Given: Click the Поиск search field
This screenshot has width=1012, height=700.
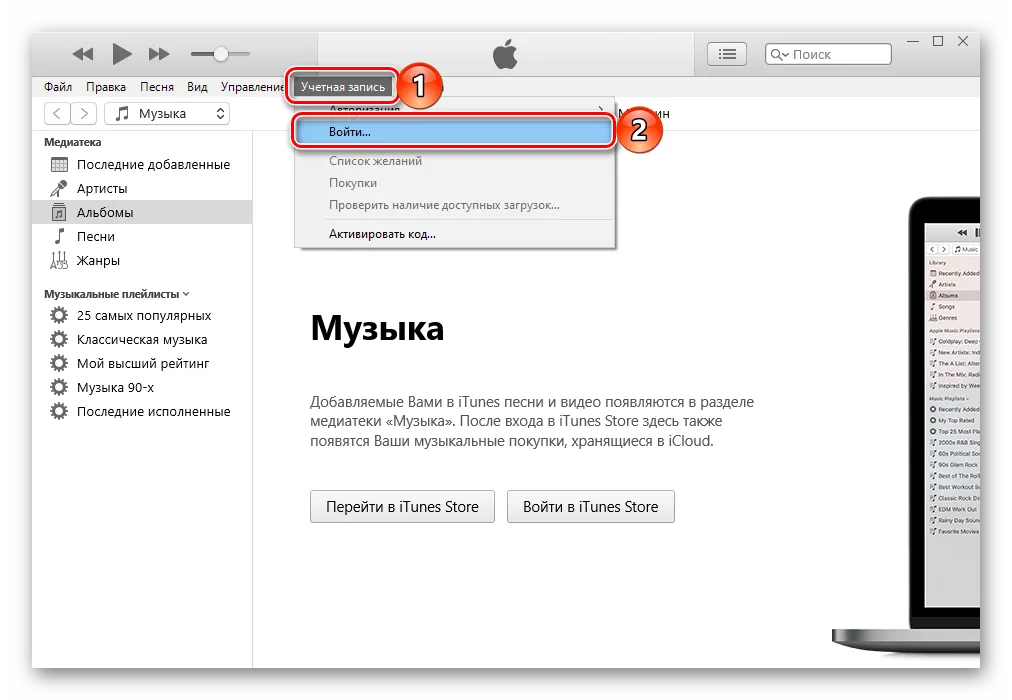Looking at the screenshot, I should click(x=825, y=54).
